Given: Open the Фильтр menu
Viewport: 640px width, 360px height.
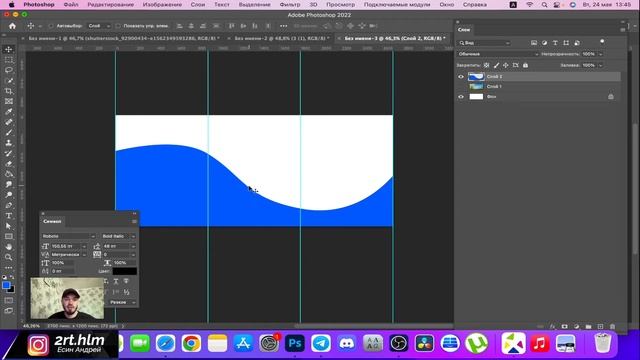Looking at the screenshot, I should coord(289,4).
